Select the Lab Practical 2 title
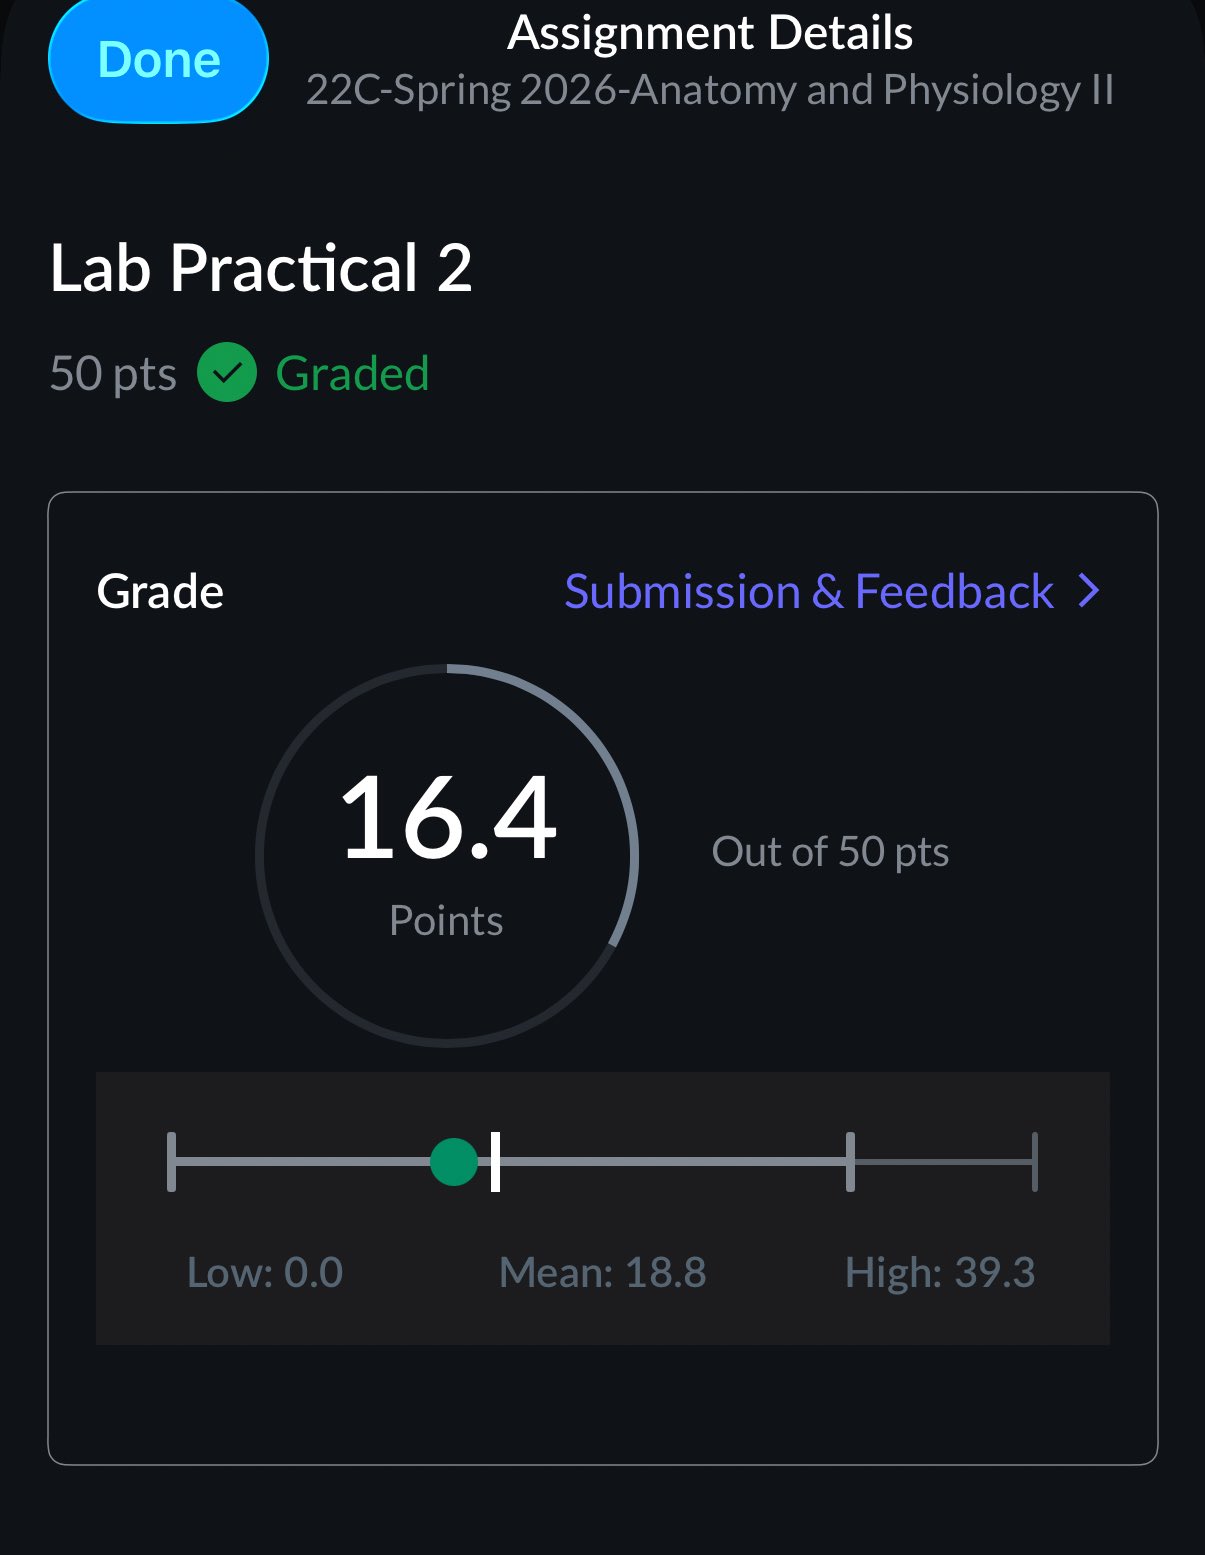1205x1555 pixels. click(x=261, y=269)
